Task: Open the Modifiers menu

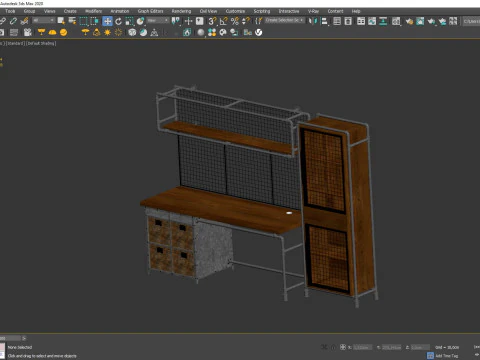Action: click(x=93, y=11)
